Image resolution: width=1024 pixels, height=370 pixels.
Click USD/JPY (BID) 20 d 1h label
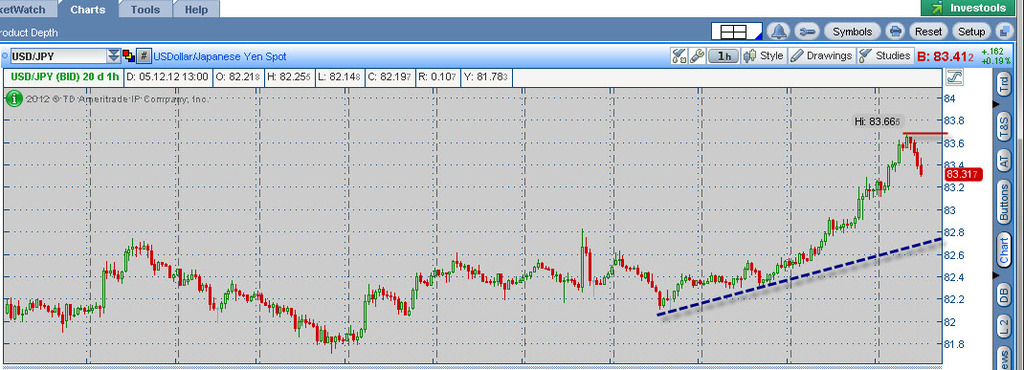click(65, 77)
